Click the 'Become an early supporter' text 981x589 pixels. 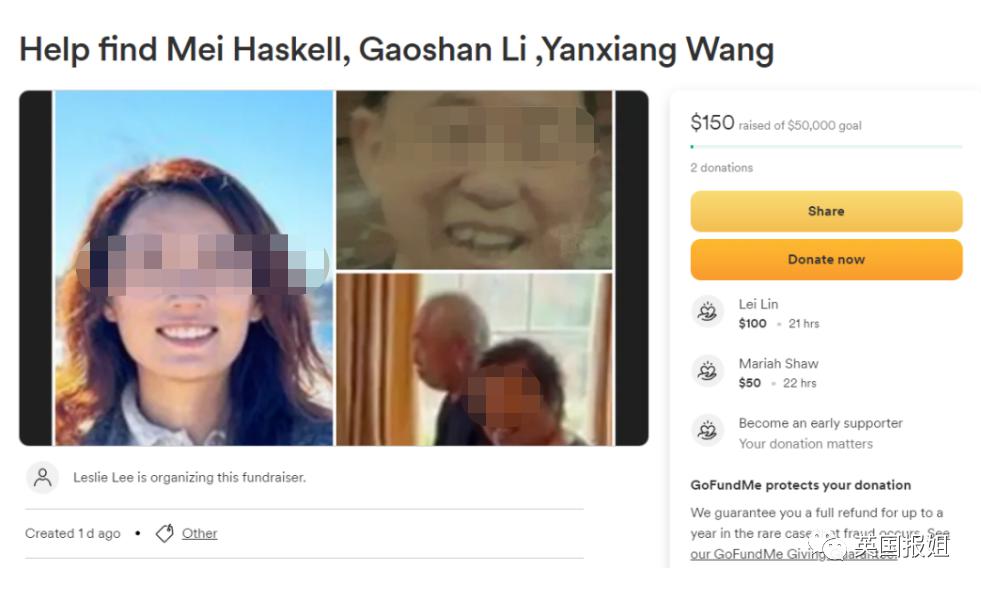(820, 423)
